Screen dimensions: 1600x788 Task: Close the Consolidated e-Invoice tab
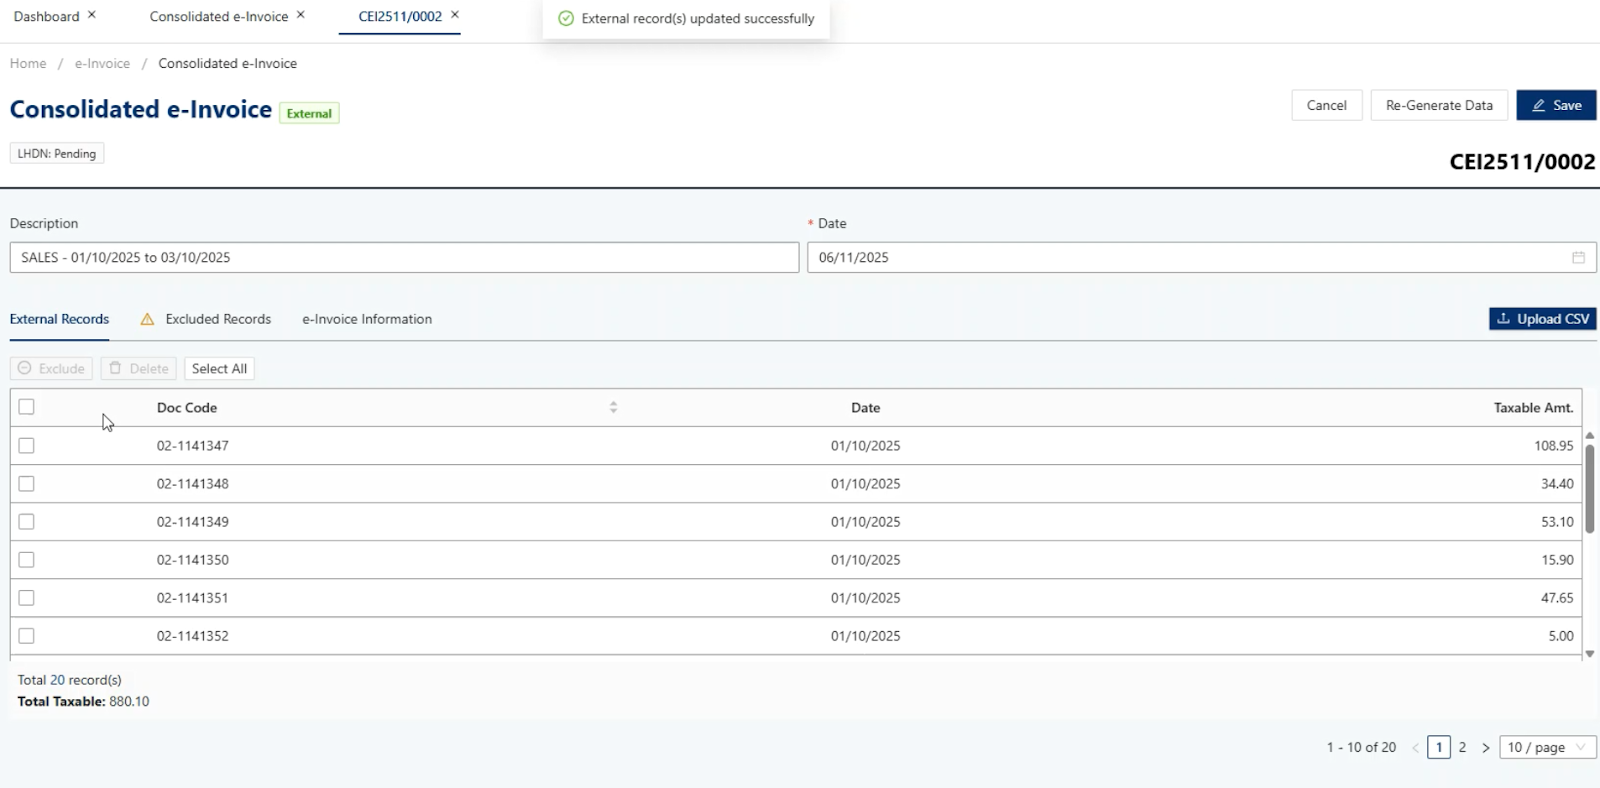300,15
